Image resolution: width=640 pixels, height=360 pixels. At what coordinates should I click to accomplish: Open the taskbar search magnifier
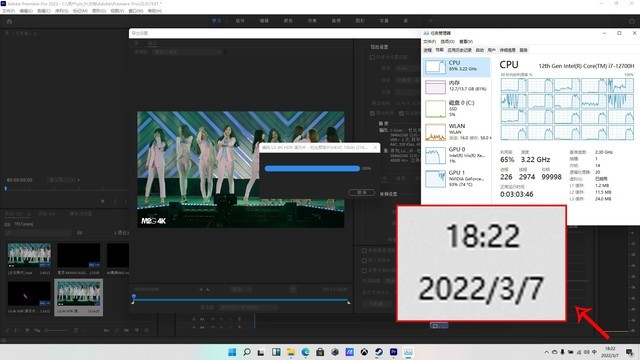point(247,352)
